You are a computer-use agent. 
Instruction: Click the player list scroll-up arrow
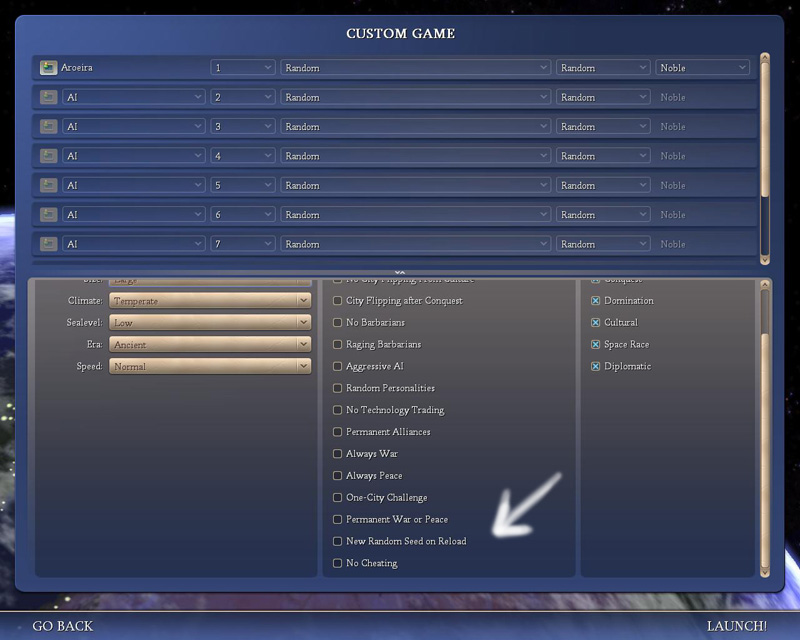[x=765, y=58]
